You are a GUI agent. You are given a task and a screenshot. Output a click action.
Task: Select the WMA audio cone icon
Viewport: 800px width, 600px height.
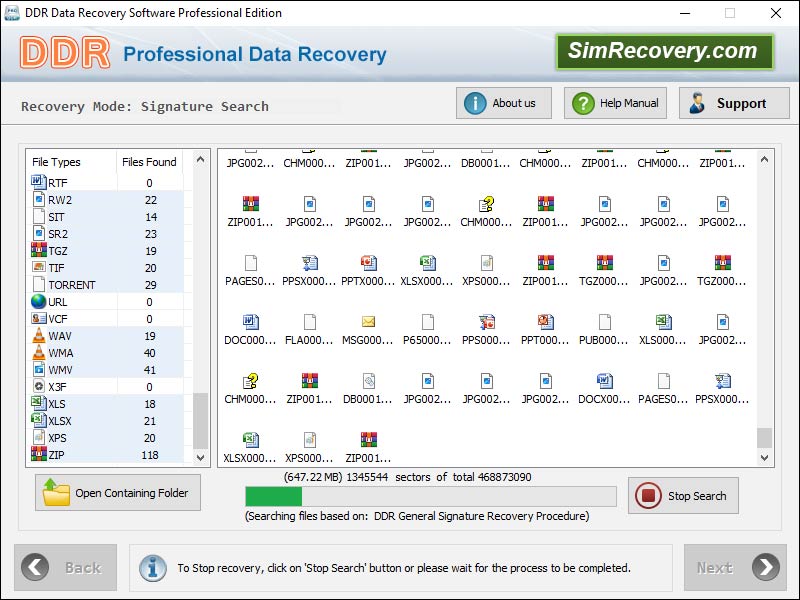(39, 352)
